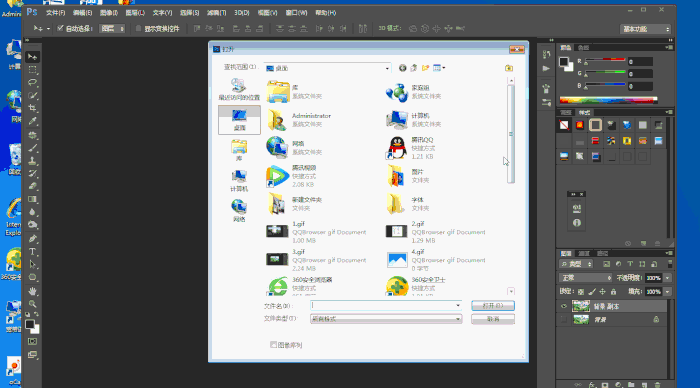Open the layer filter 类型 dropdown

pos(576,264)
